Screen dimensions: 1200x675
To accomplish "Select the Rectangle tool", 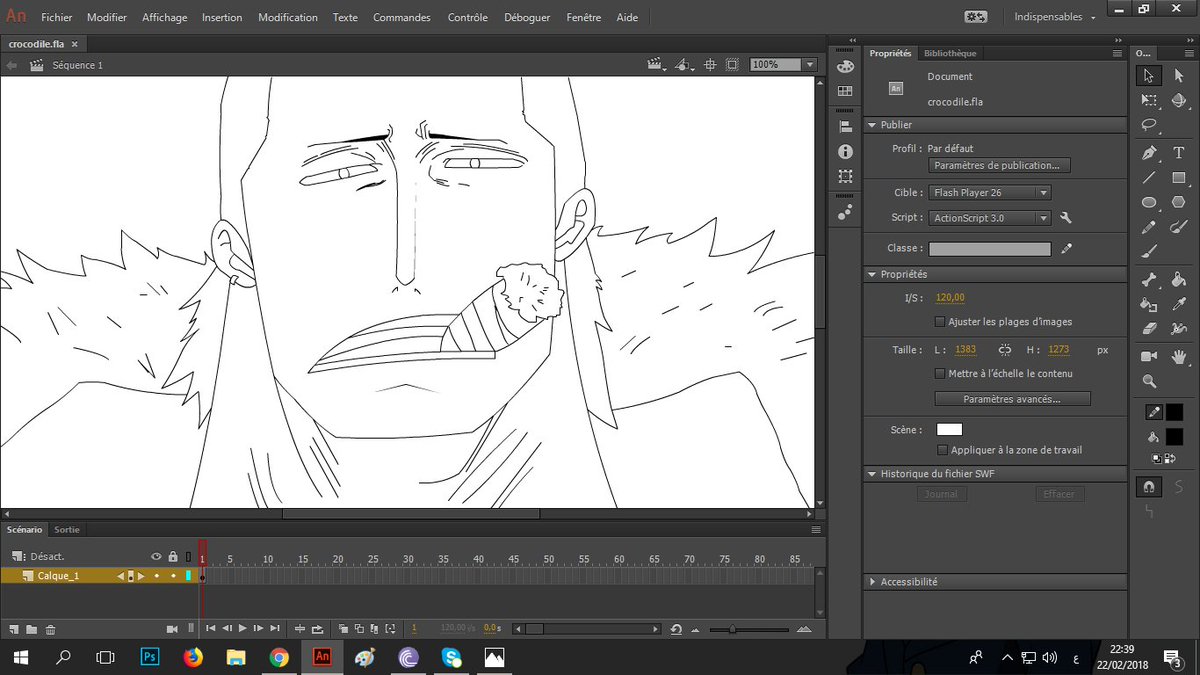I will (1179, 178).
